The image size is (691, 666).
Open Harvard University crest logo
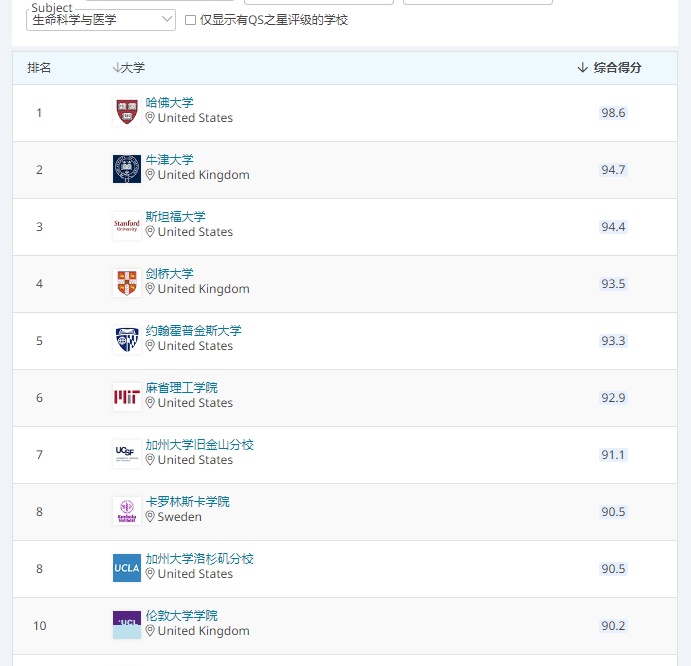(127, 112)
